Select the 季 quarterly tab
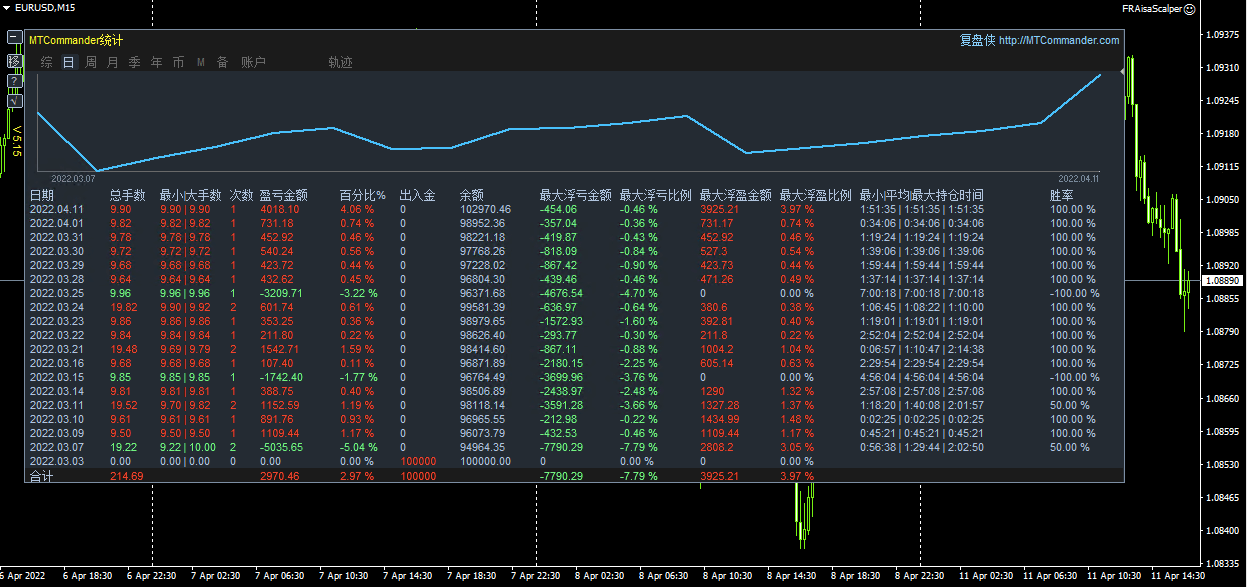The image size is (1247, 587). [134, 62]
